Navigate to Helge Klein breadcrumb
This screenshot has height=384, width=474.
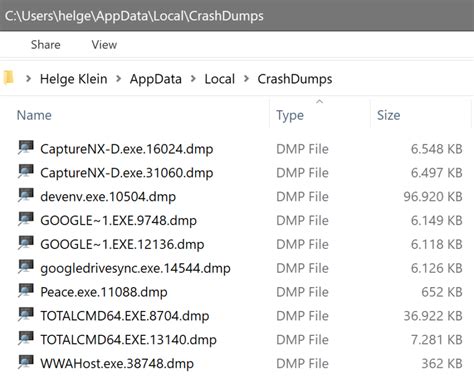[x=74, y=79]
